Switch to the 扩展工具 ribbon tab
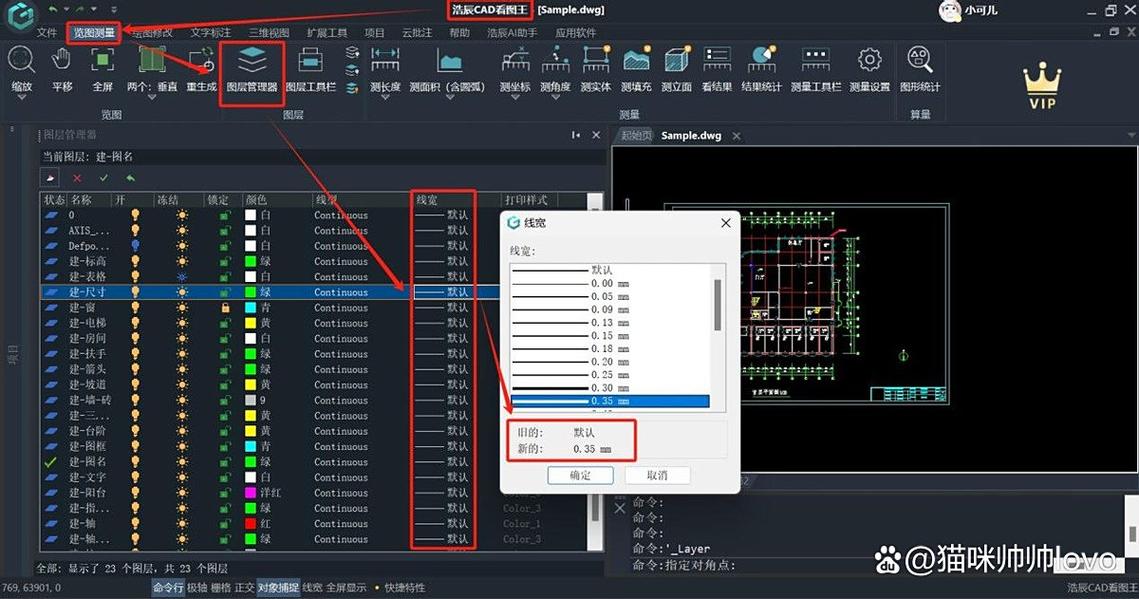1139x599 pixels. (x=327, y=33)
